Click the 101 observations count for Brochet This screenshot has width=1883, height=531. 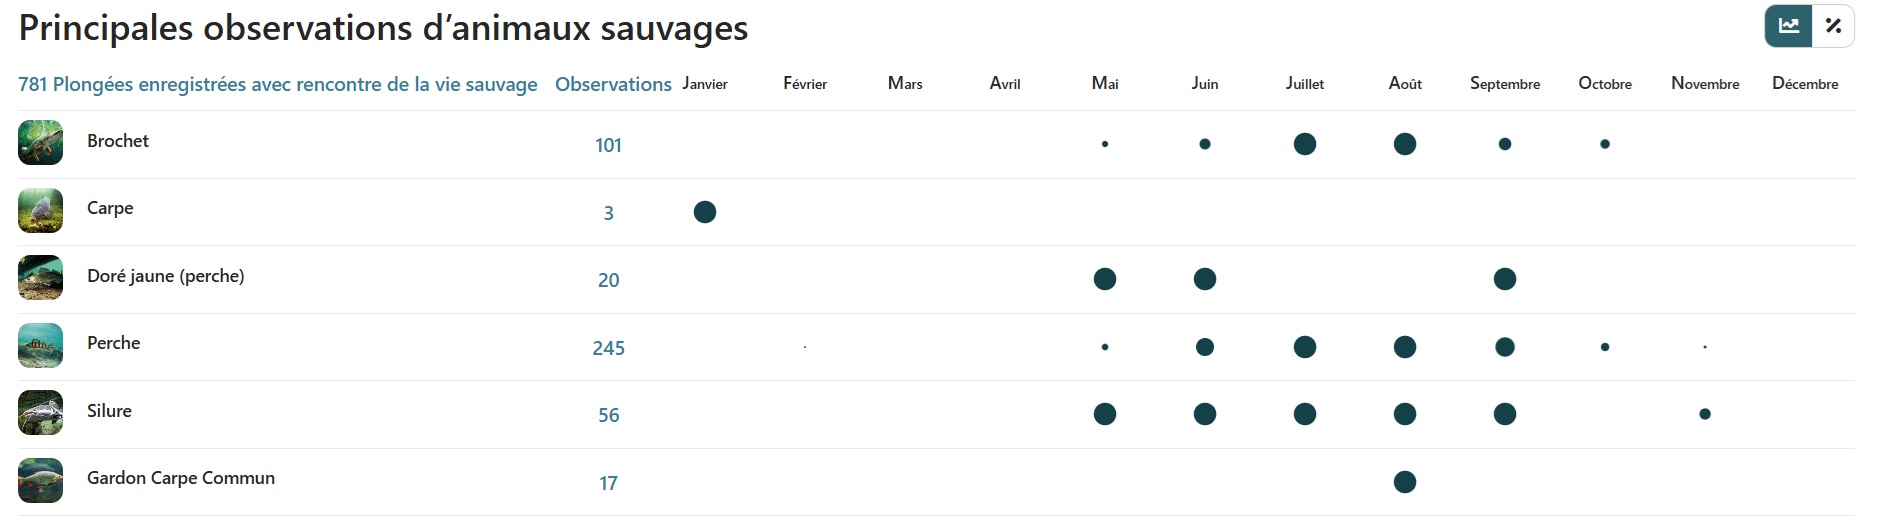pyautogui.click(x=608, y=145)
